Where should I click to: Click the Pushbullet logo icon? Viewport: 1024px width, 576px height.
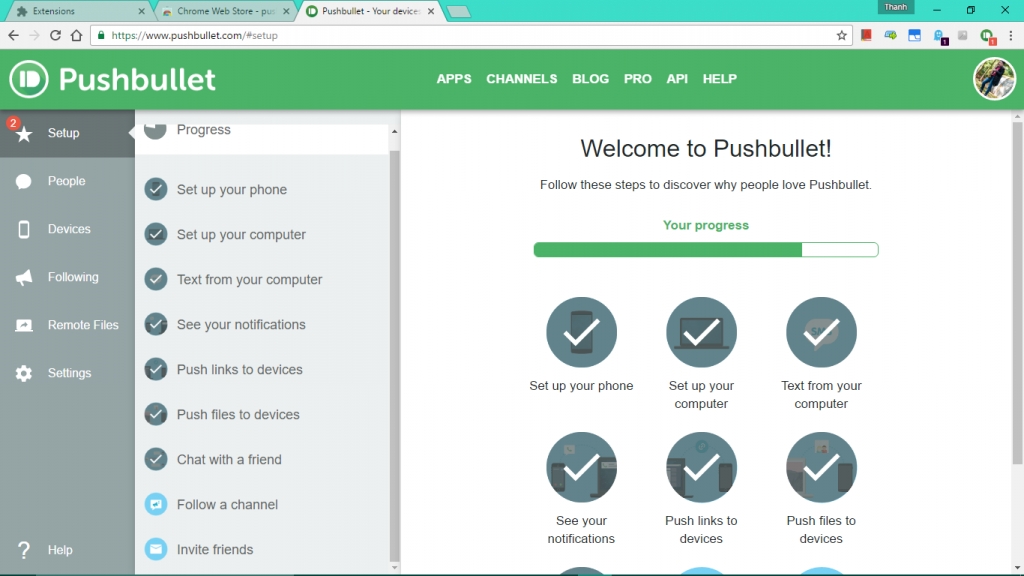click(x=29, y=79)
